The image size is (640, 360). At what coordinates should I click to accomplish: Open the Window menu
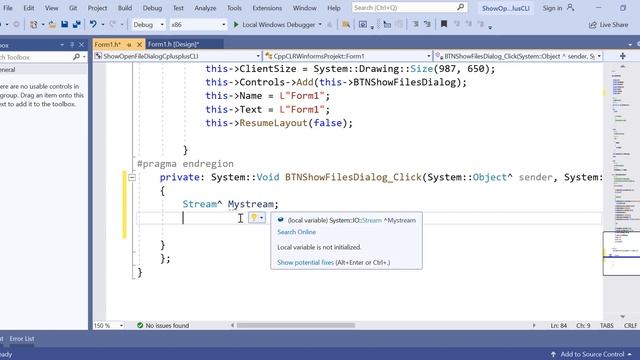coord(304,8)
